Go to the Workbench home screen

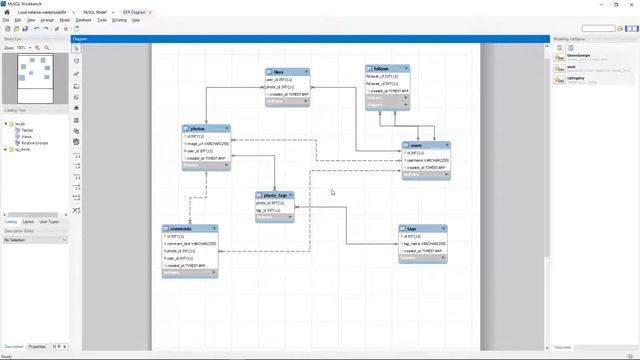point(7,12)
